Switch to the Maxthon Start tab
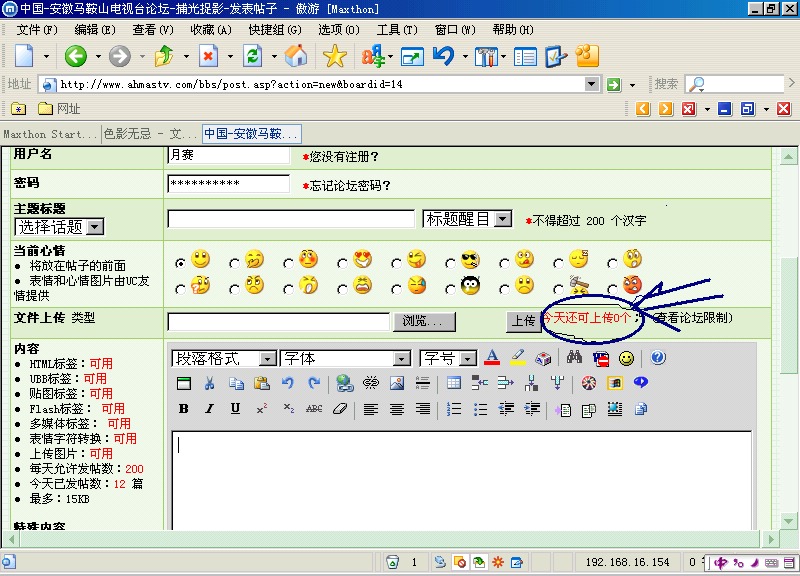Viewport: 800px width, 576px height. pos(50,133)
